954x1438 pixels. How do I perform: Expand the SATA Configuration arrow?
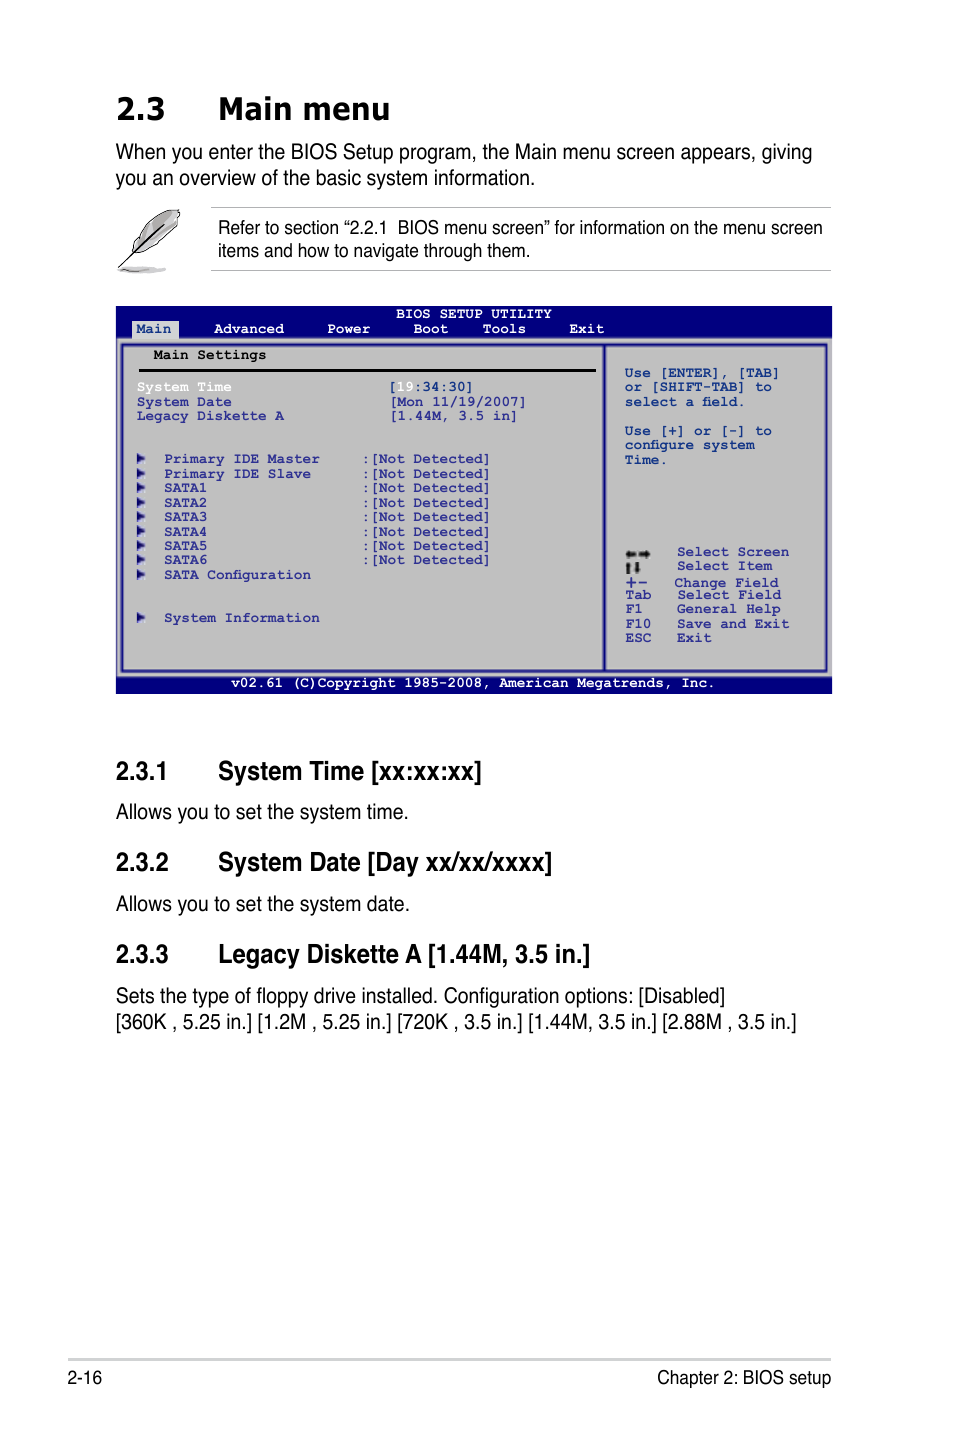click(141, 575)
